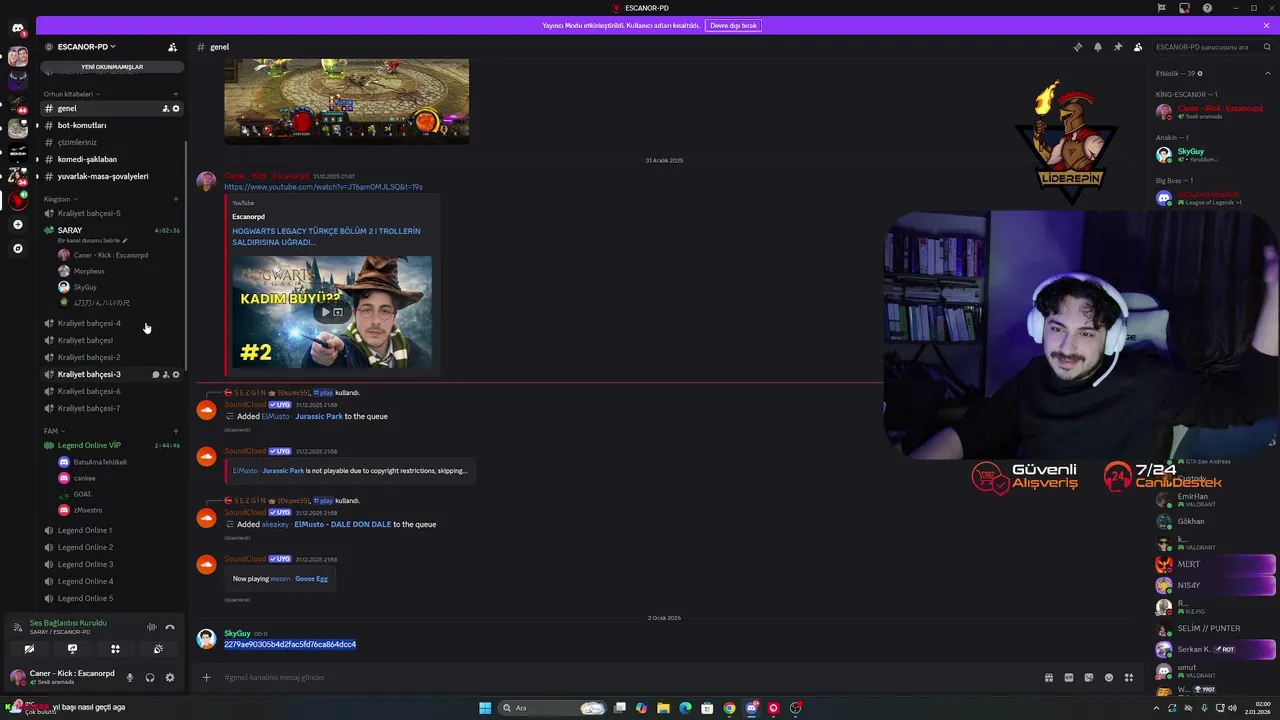This screenshot has width=1280, height=720.
Task: Open the emoji picker in message box
Action: coord(1109,677)
